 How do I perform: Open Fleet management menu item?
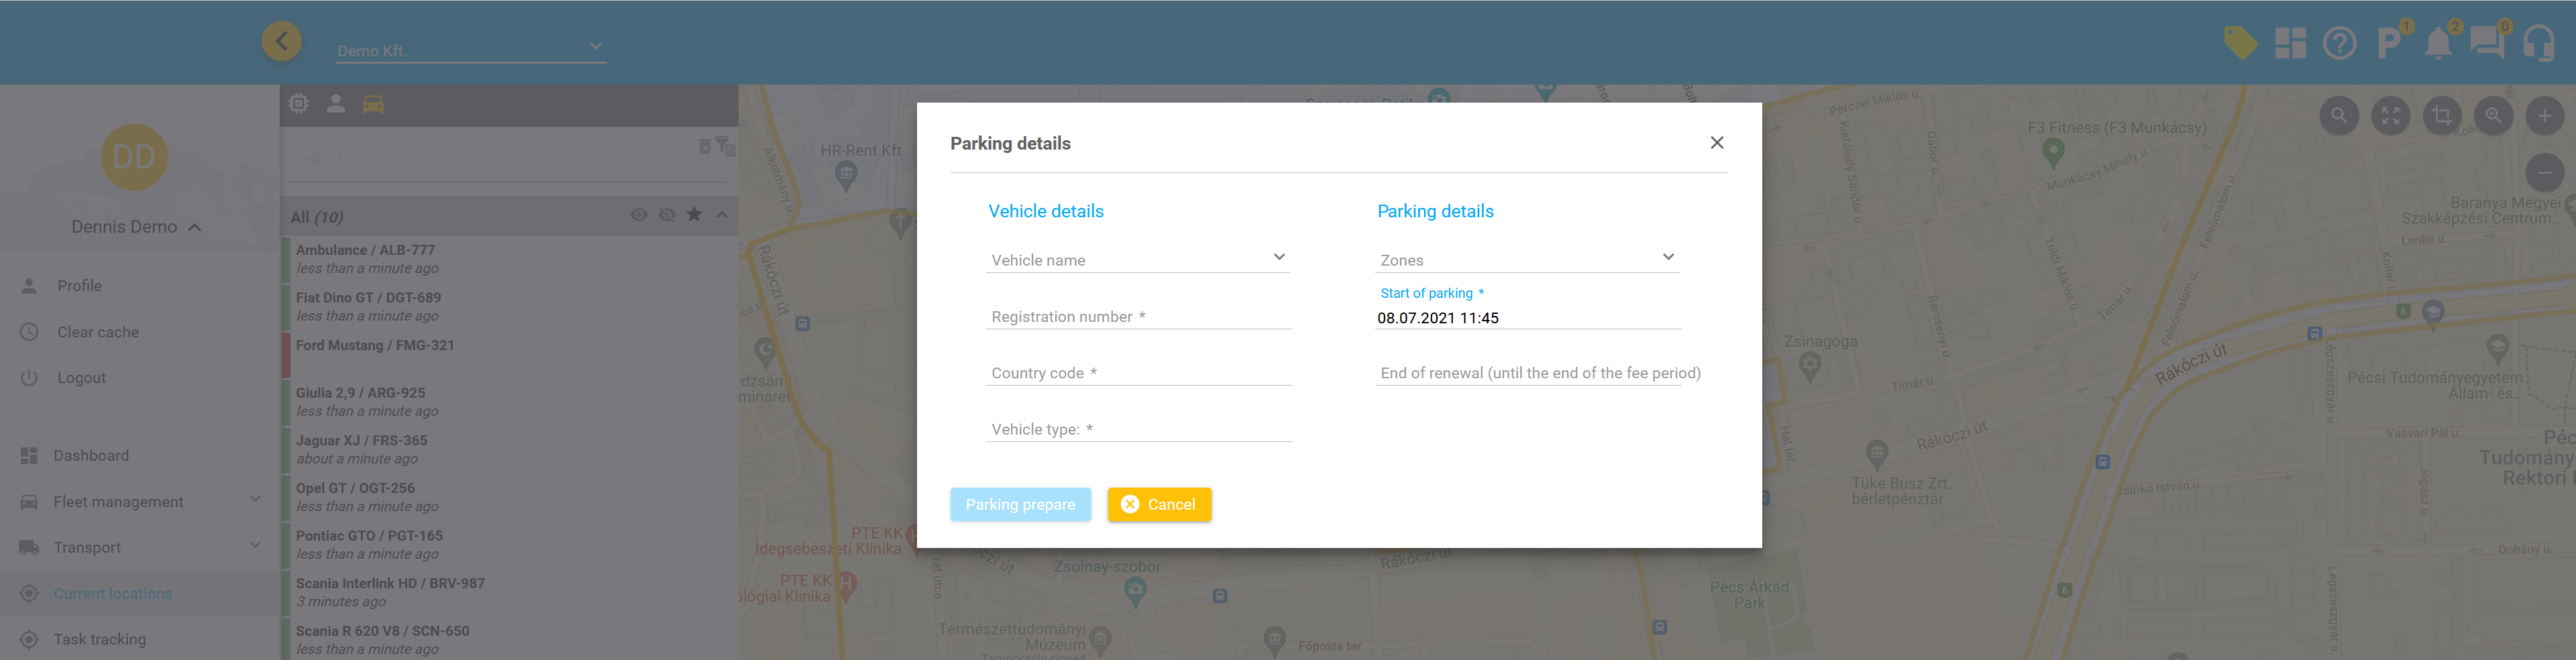pyautogui.click(x=118, y=501)
